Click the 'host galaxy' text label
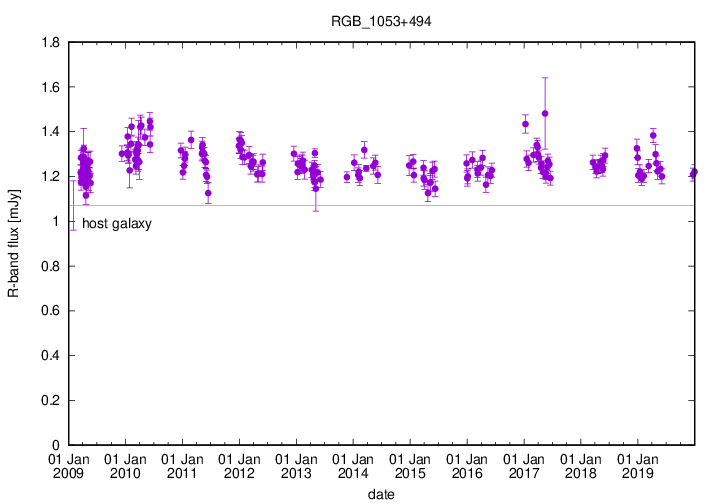 [116, 224]
